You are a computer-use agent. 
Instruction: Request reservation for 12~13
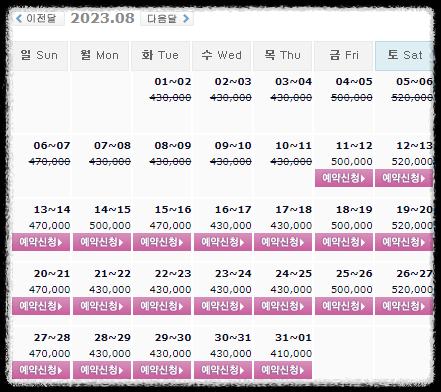point(404,178)
